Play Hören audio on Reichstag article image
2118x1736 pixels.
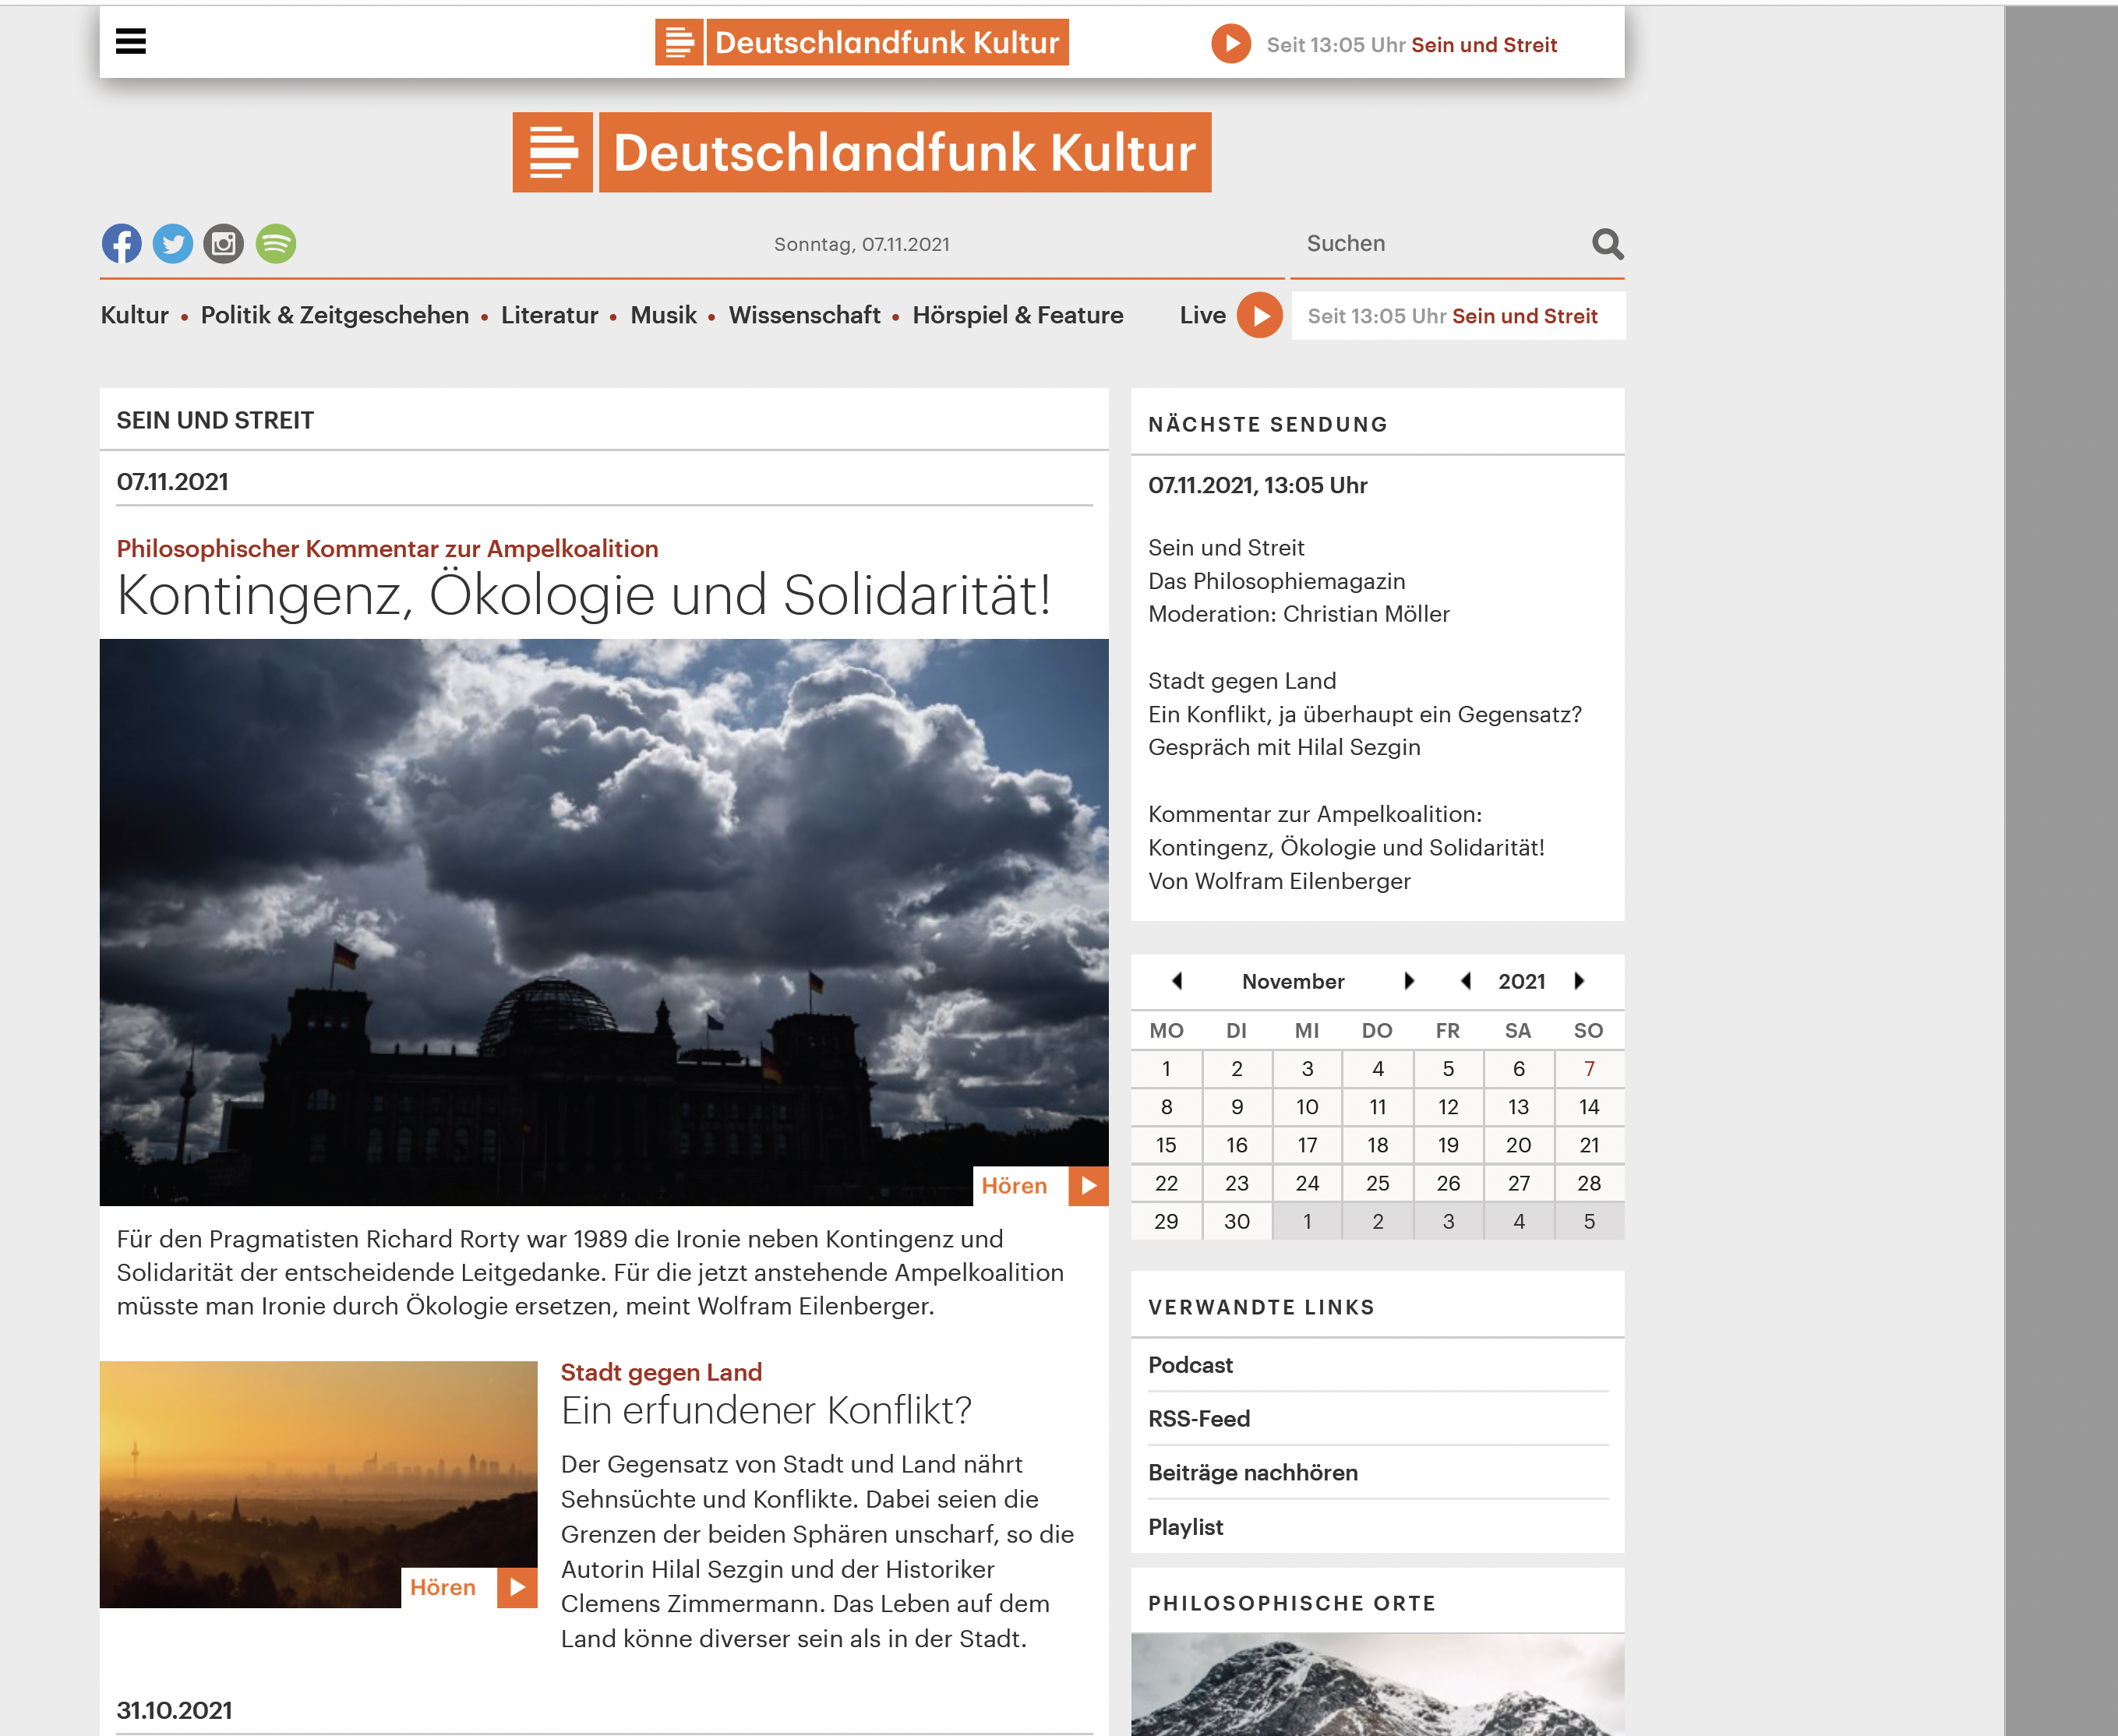(1041, 1186)
